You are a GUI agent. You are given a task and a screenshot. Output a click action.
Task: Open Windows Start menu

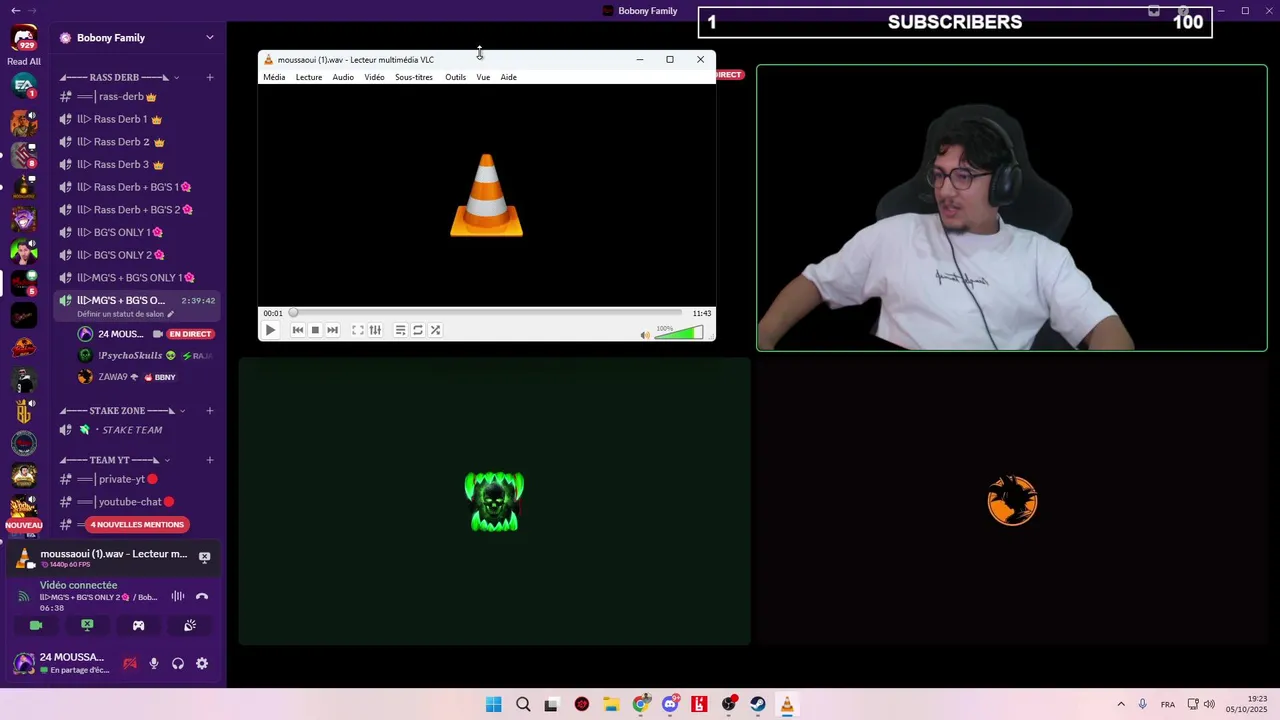tap(493, 705)
